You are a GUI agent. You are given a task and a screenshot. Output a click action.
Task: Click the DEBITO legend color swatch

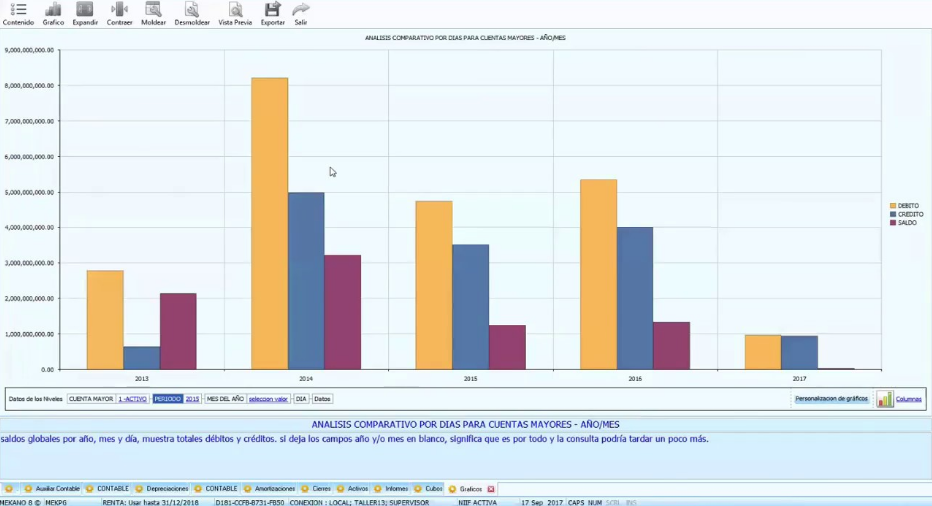[893, 206]
